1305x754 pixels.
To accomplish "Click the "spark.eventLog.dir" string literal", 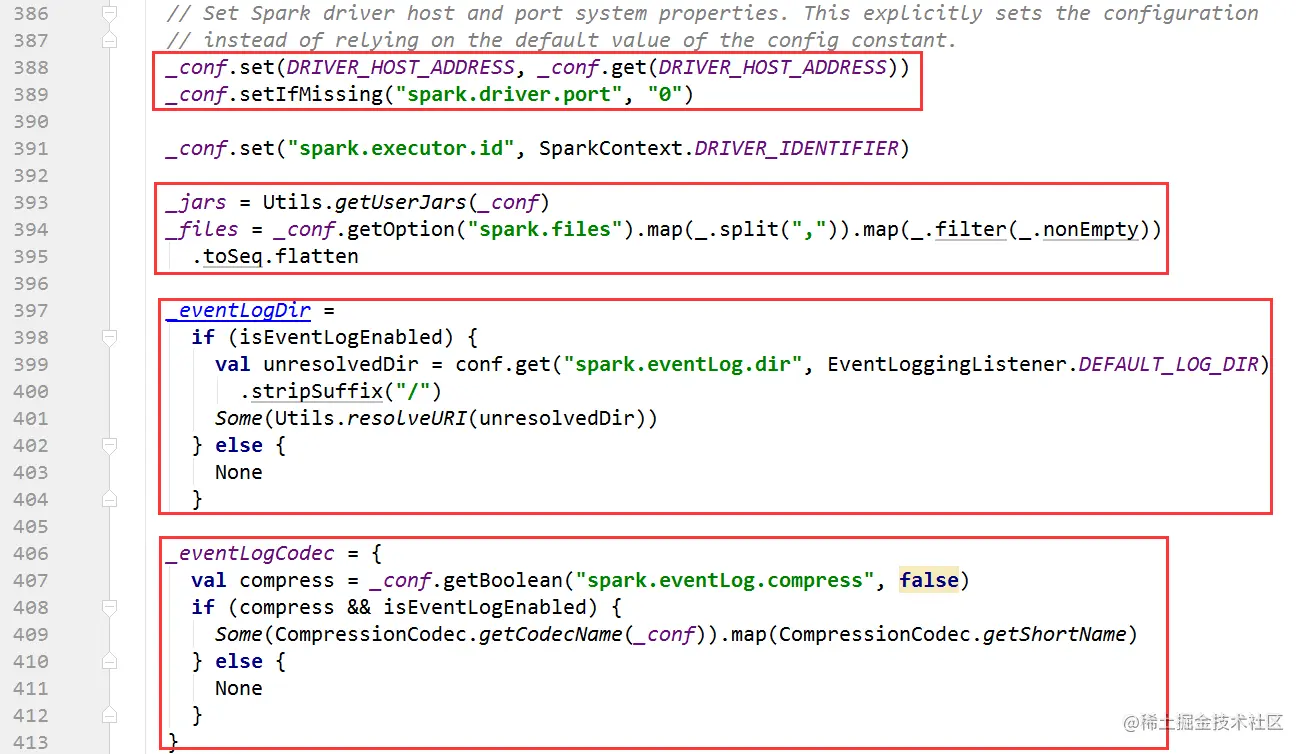I will [x=684, y=365].
